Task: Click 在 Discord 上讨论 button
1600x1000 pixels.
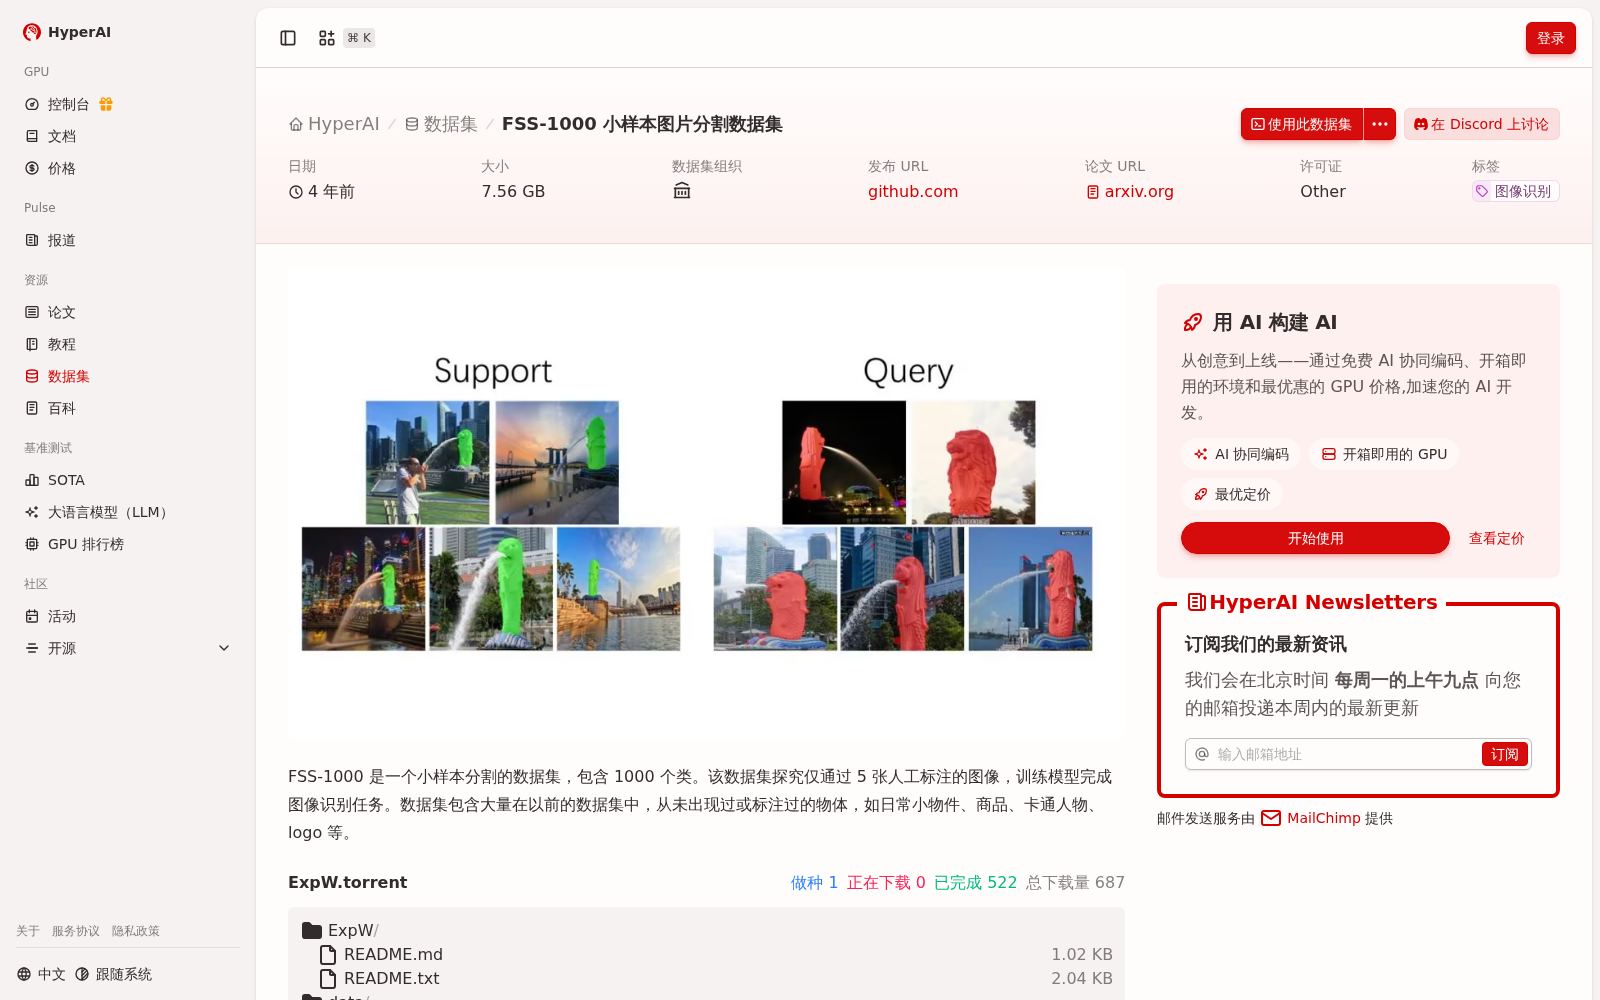Action: click(x=1481, y=124)
